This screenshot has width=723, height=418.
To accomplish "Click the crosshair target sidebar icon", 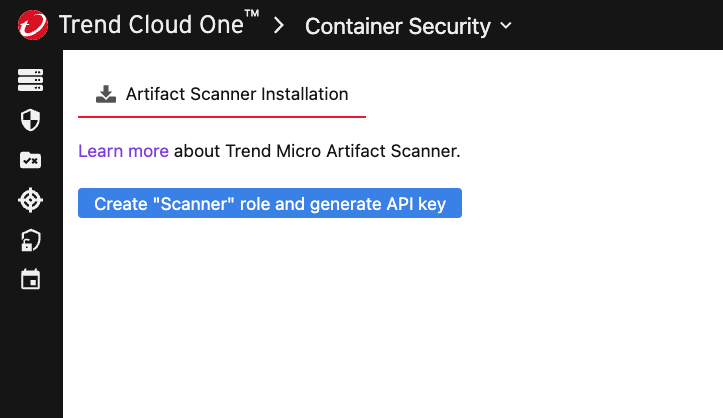I will [30, 200].
